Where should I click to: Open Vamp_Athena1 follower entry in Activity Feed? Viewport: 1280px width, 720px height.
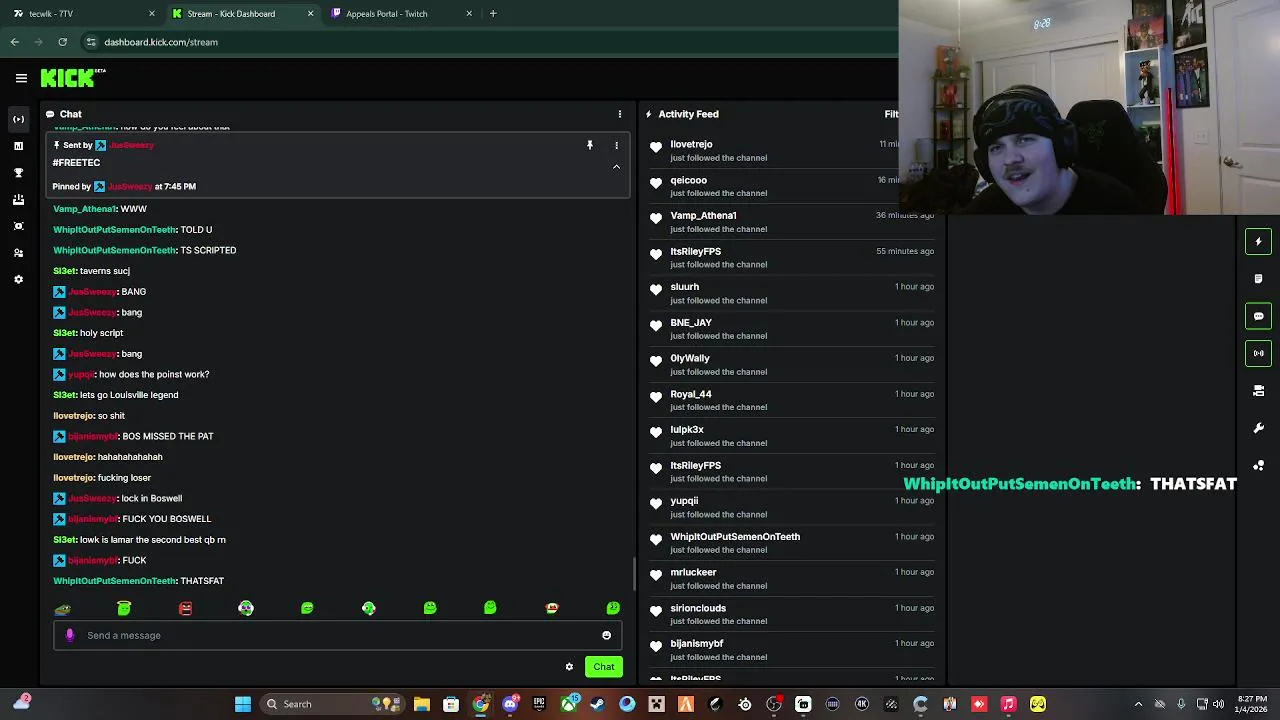coord(791,222)
